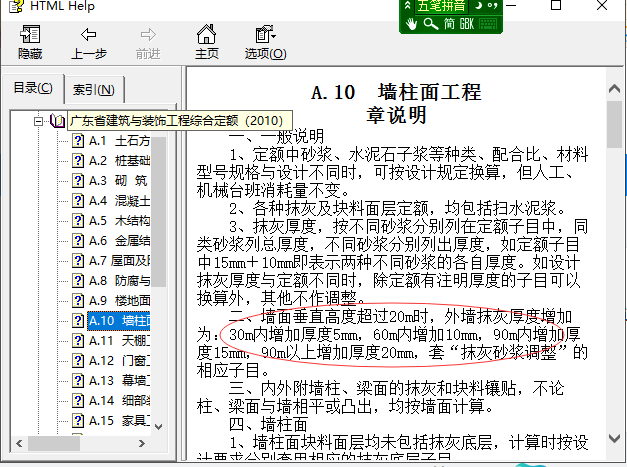Click the help page icon beside A.12

click(x=78, y=361)
